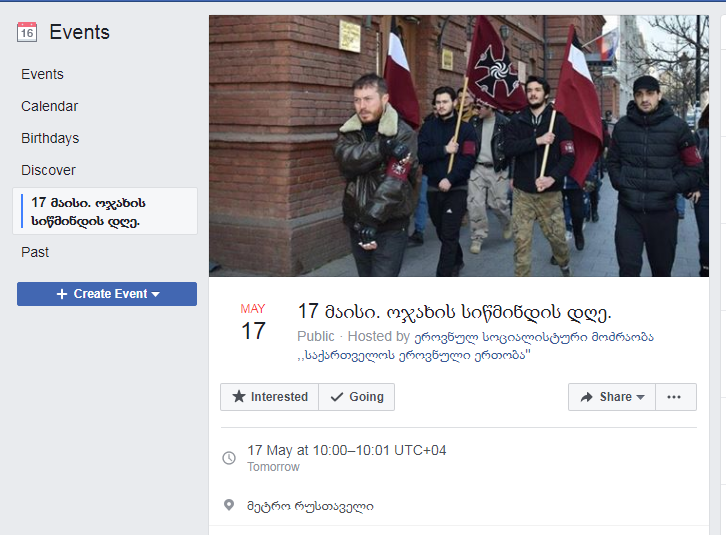Open the three-dot more options menu
Screen dimensions: 726x535
[x=676, y=397]
